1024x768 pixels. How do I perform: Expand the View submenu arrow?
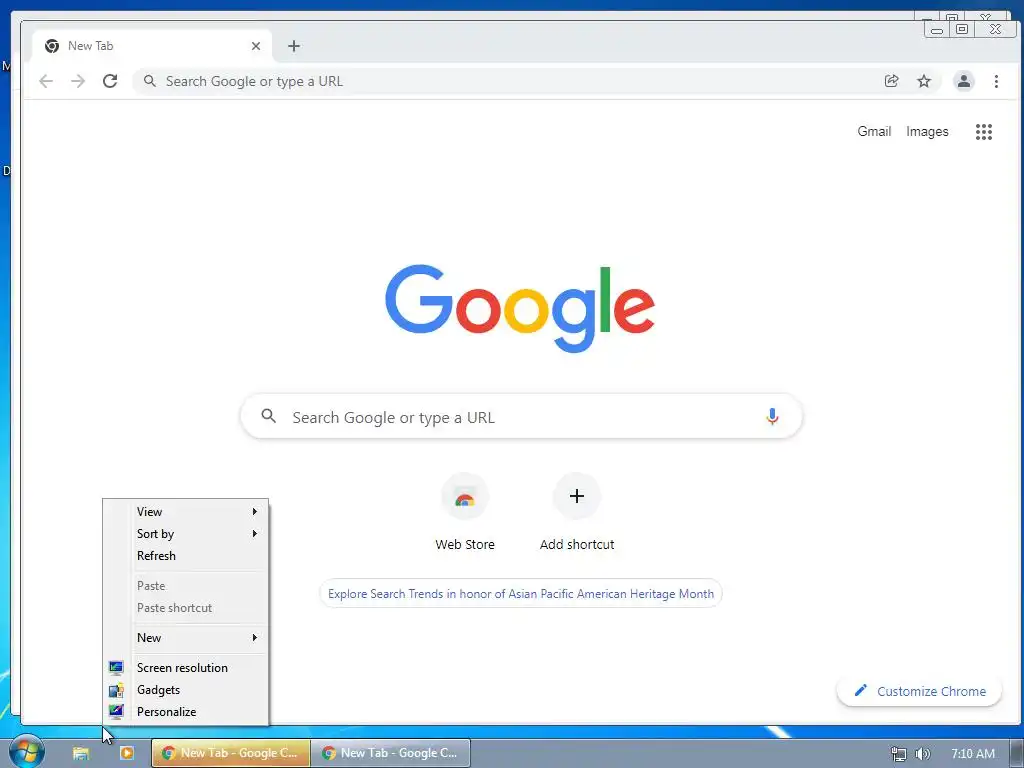click(255, 511)
